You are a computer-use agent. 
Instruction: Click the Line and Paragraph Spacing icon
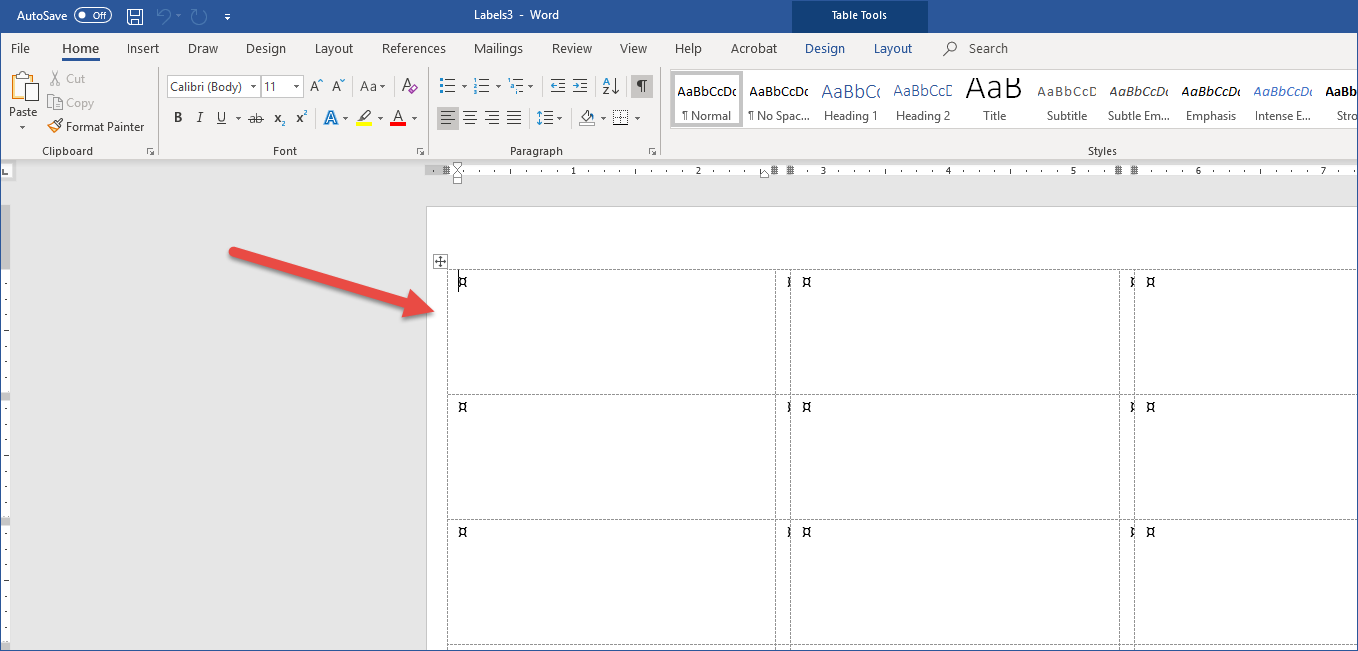click(545, 118)
